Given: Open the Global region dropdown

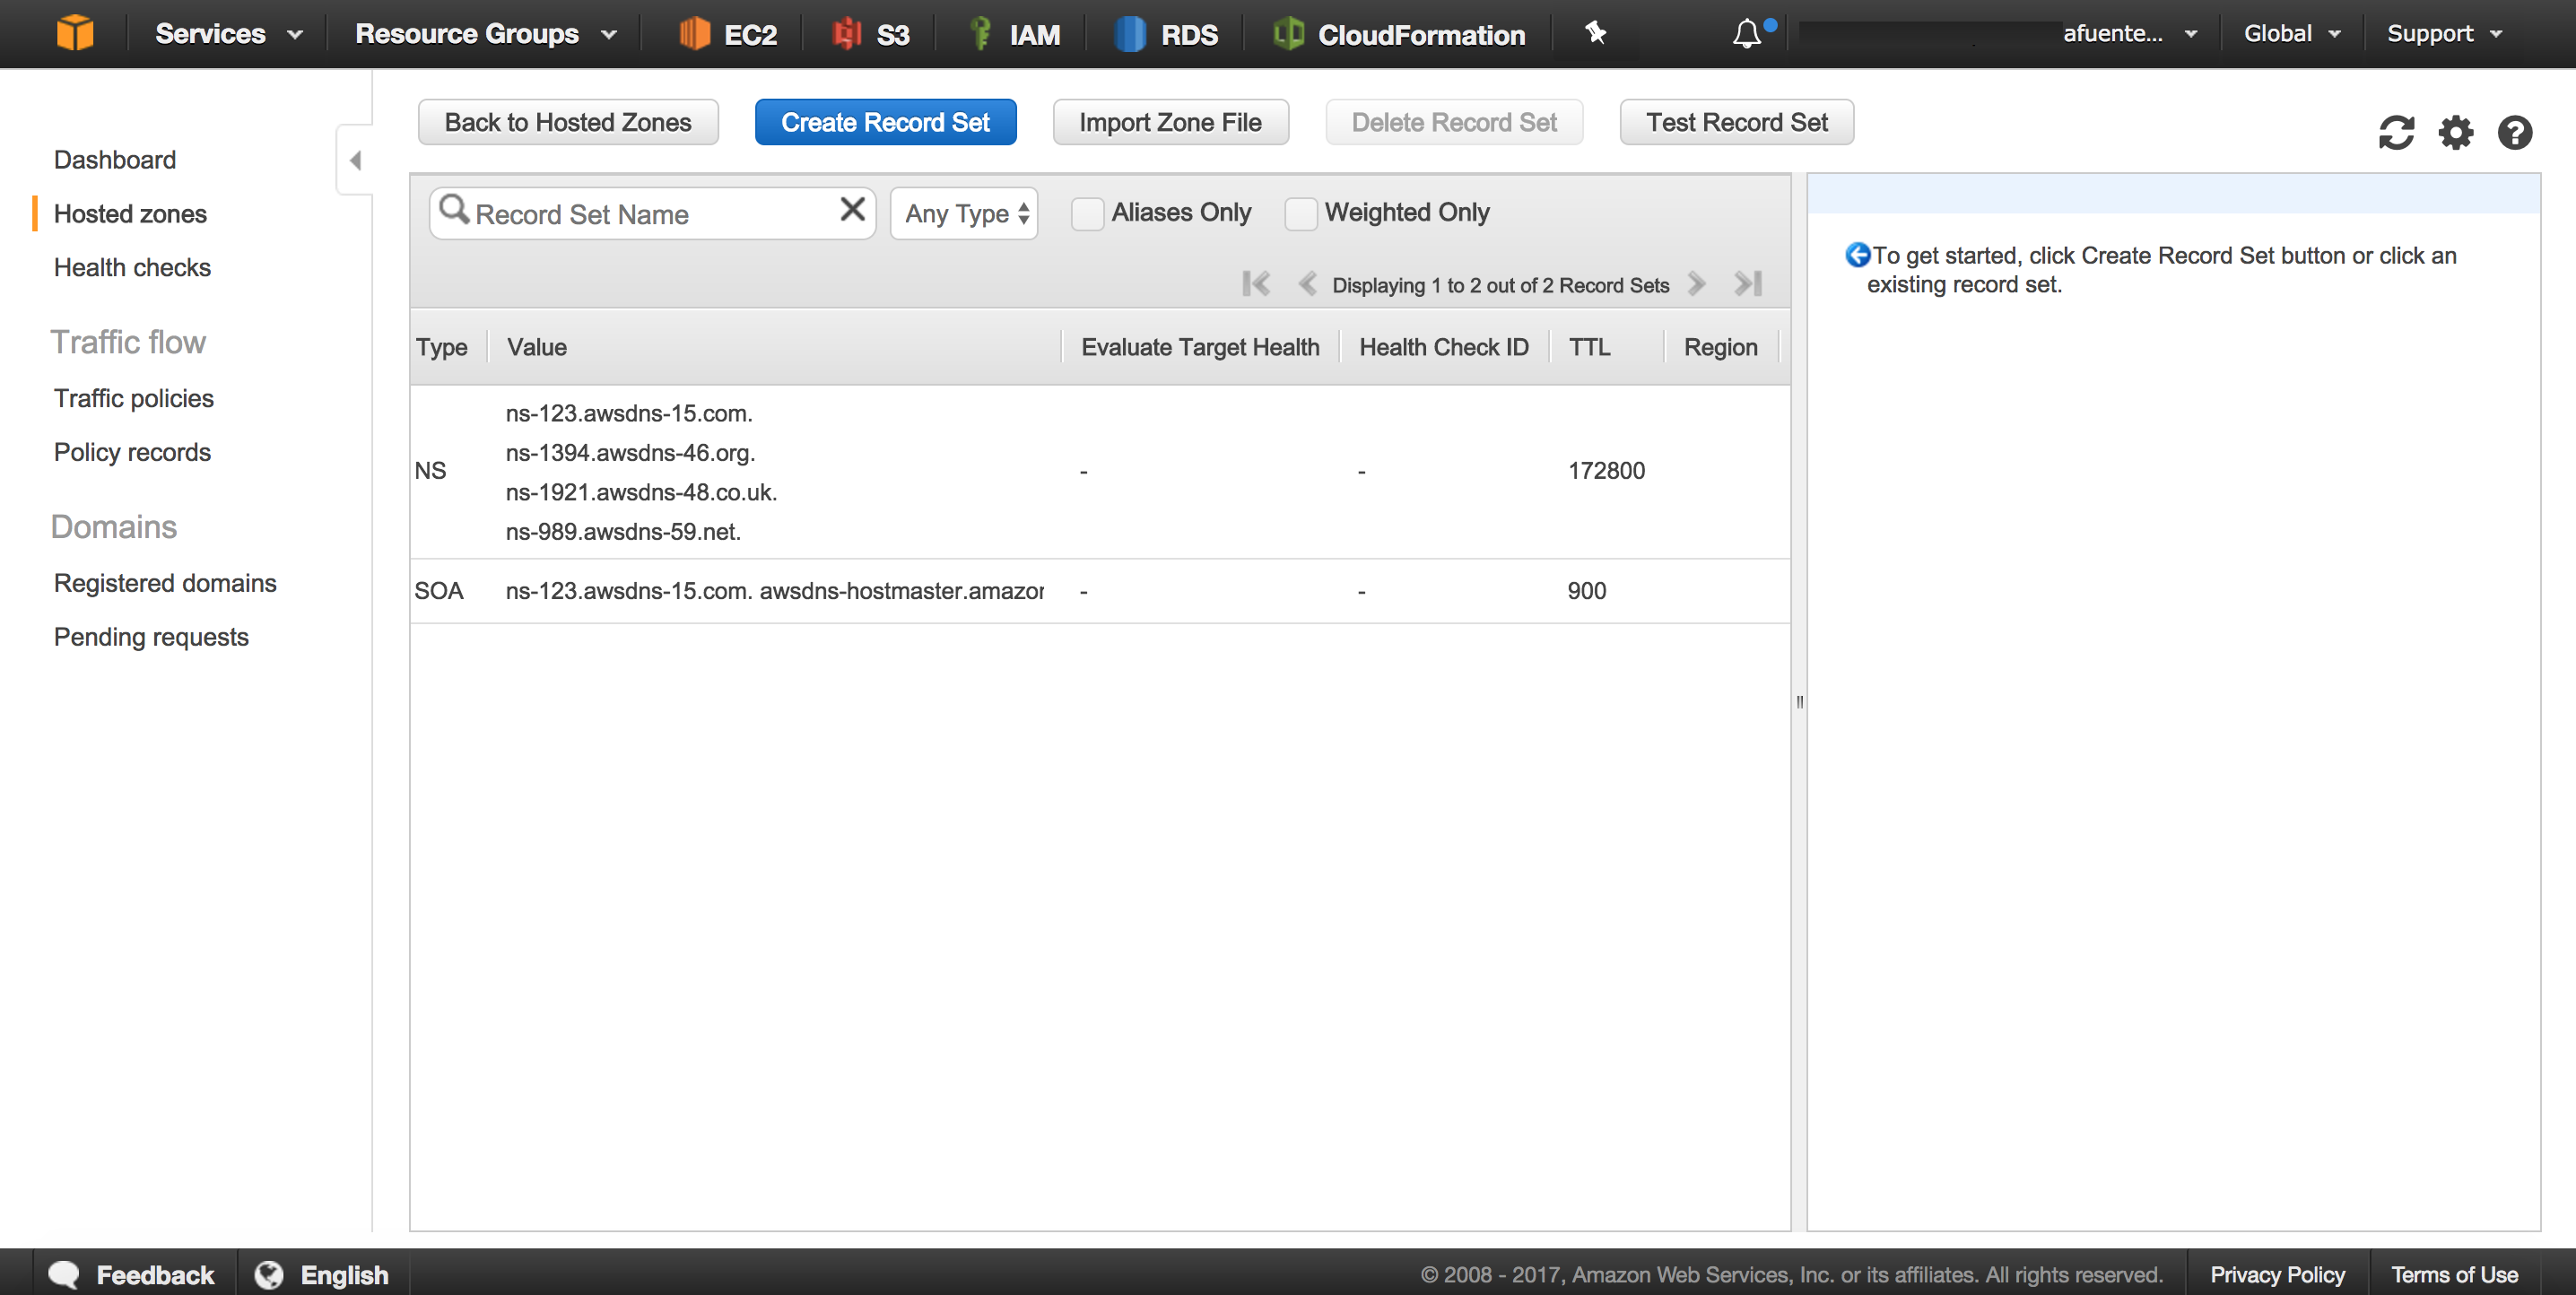Looking at the screenshot, I should (2292, 33).
